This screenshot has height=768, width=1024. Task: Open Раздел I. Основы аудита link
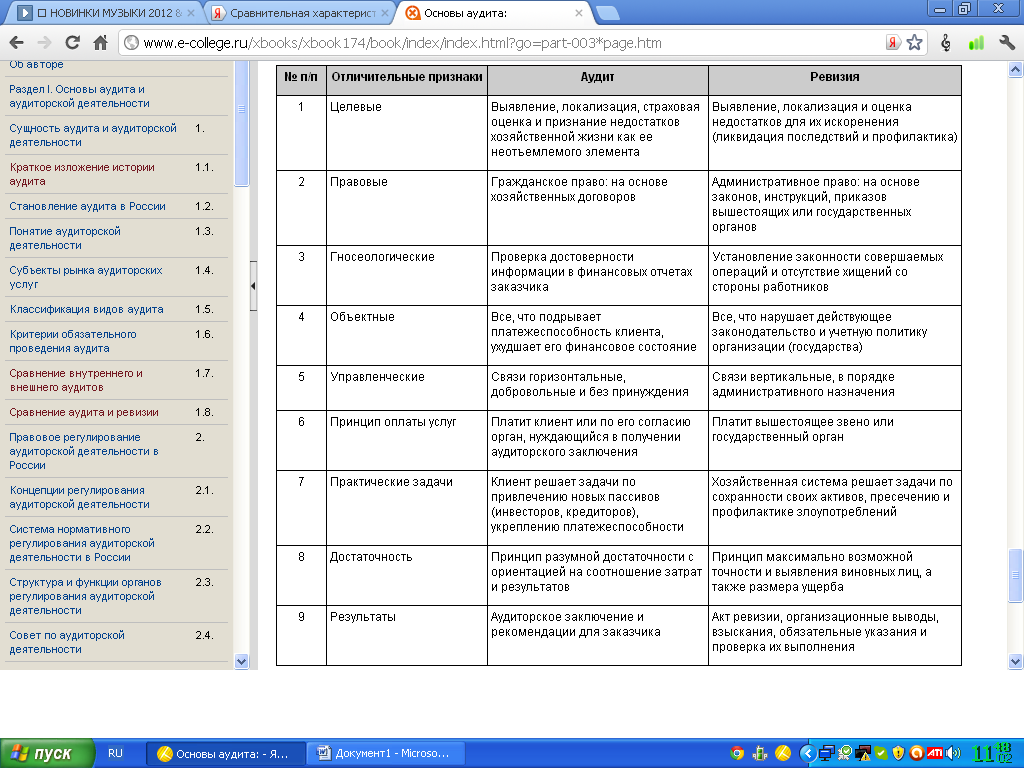pyautogui.click(x=79, y=96)
